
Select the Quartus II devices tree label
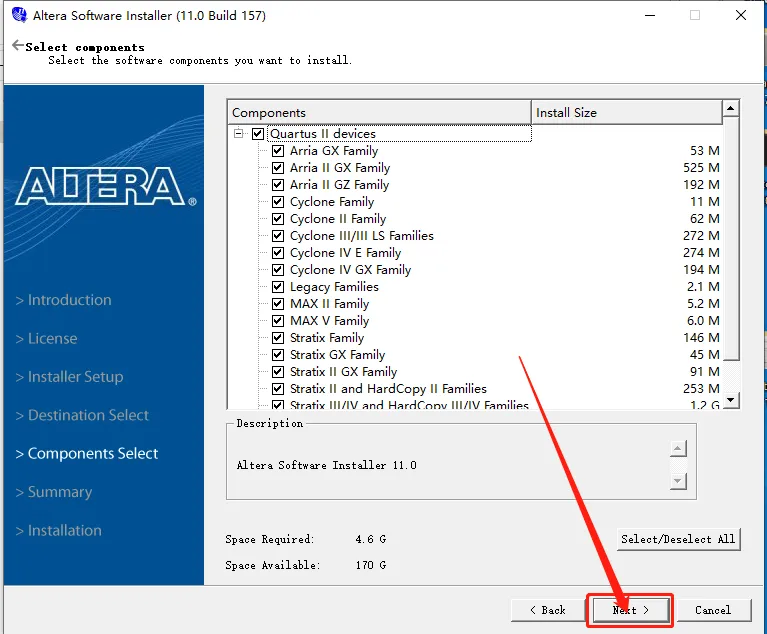pos(323,134)
